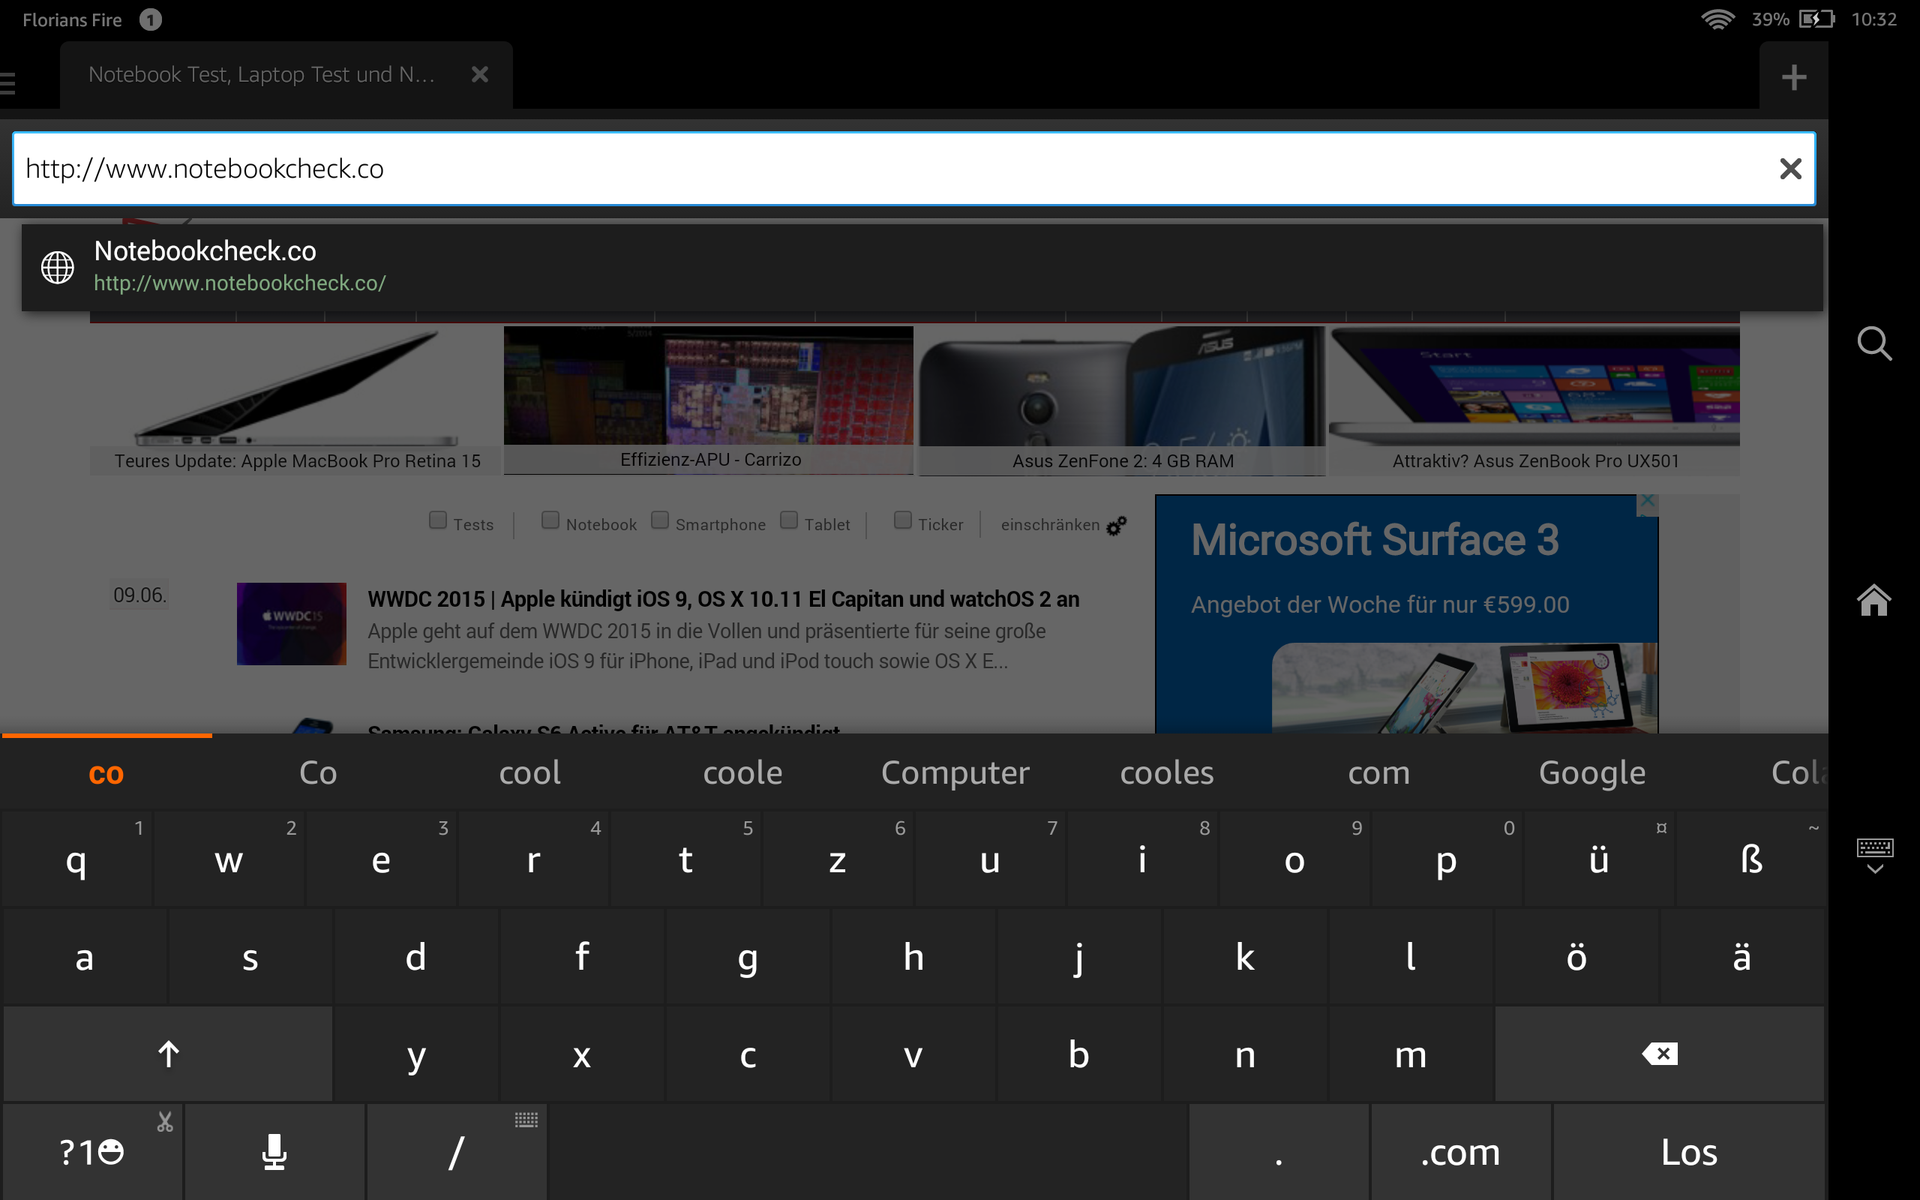This screenshot has height=1200, width=1920.
Task: Choose the Notebookcheck.co URL suggestion
Action: [x=922, y=267]
